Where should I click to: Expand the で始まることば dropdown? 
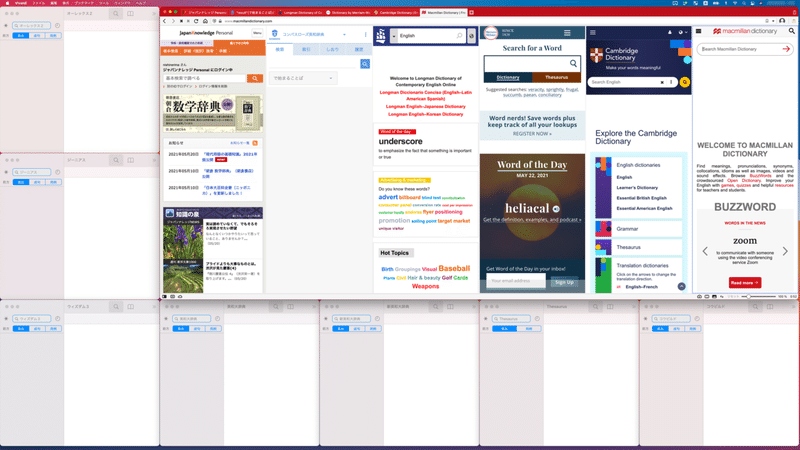coord(303,78)
